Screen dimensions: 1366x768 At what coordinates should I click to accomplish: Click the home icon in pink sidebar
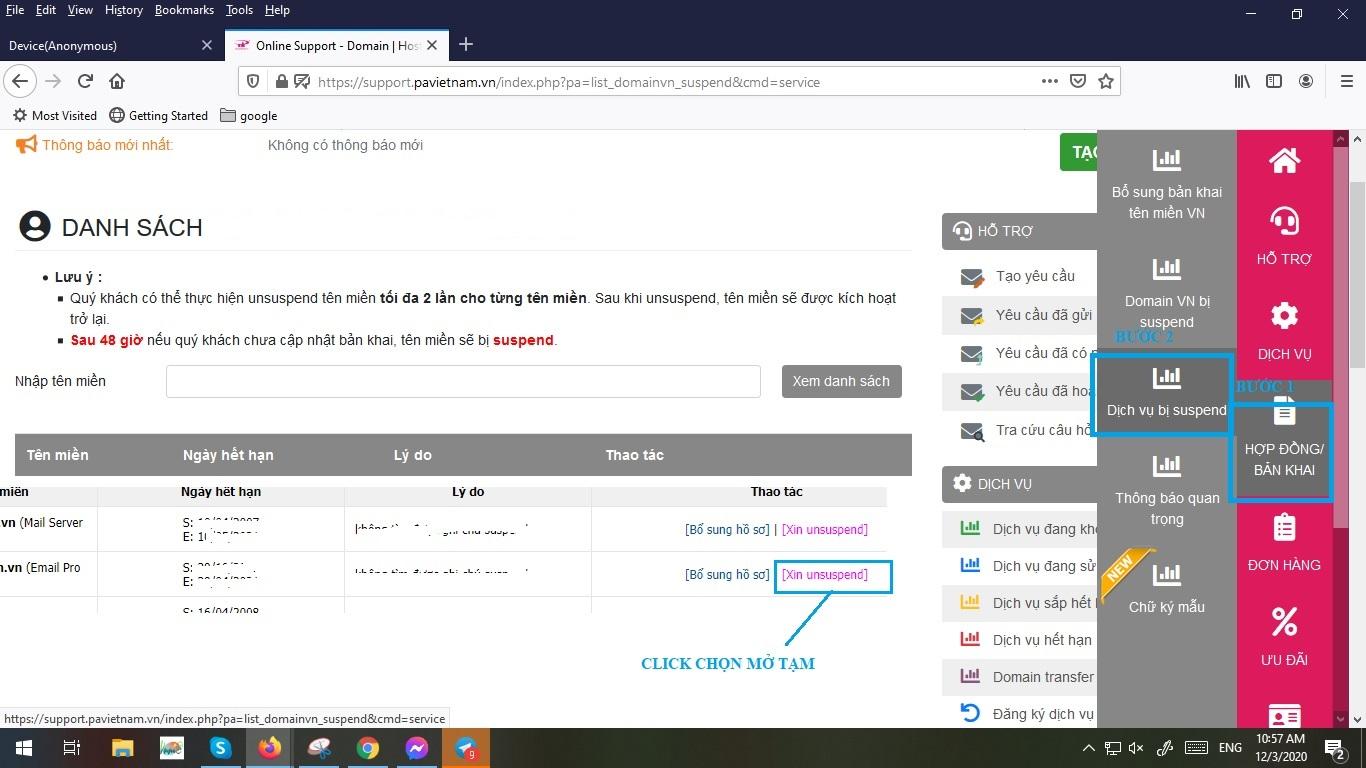tap(1284, 160)
